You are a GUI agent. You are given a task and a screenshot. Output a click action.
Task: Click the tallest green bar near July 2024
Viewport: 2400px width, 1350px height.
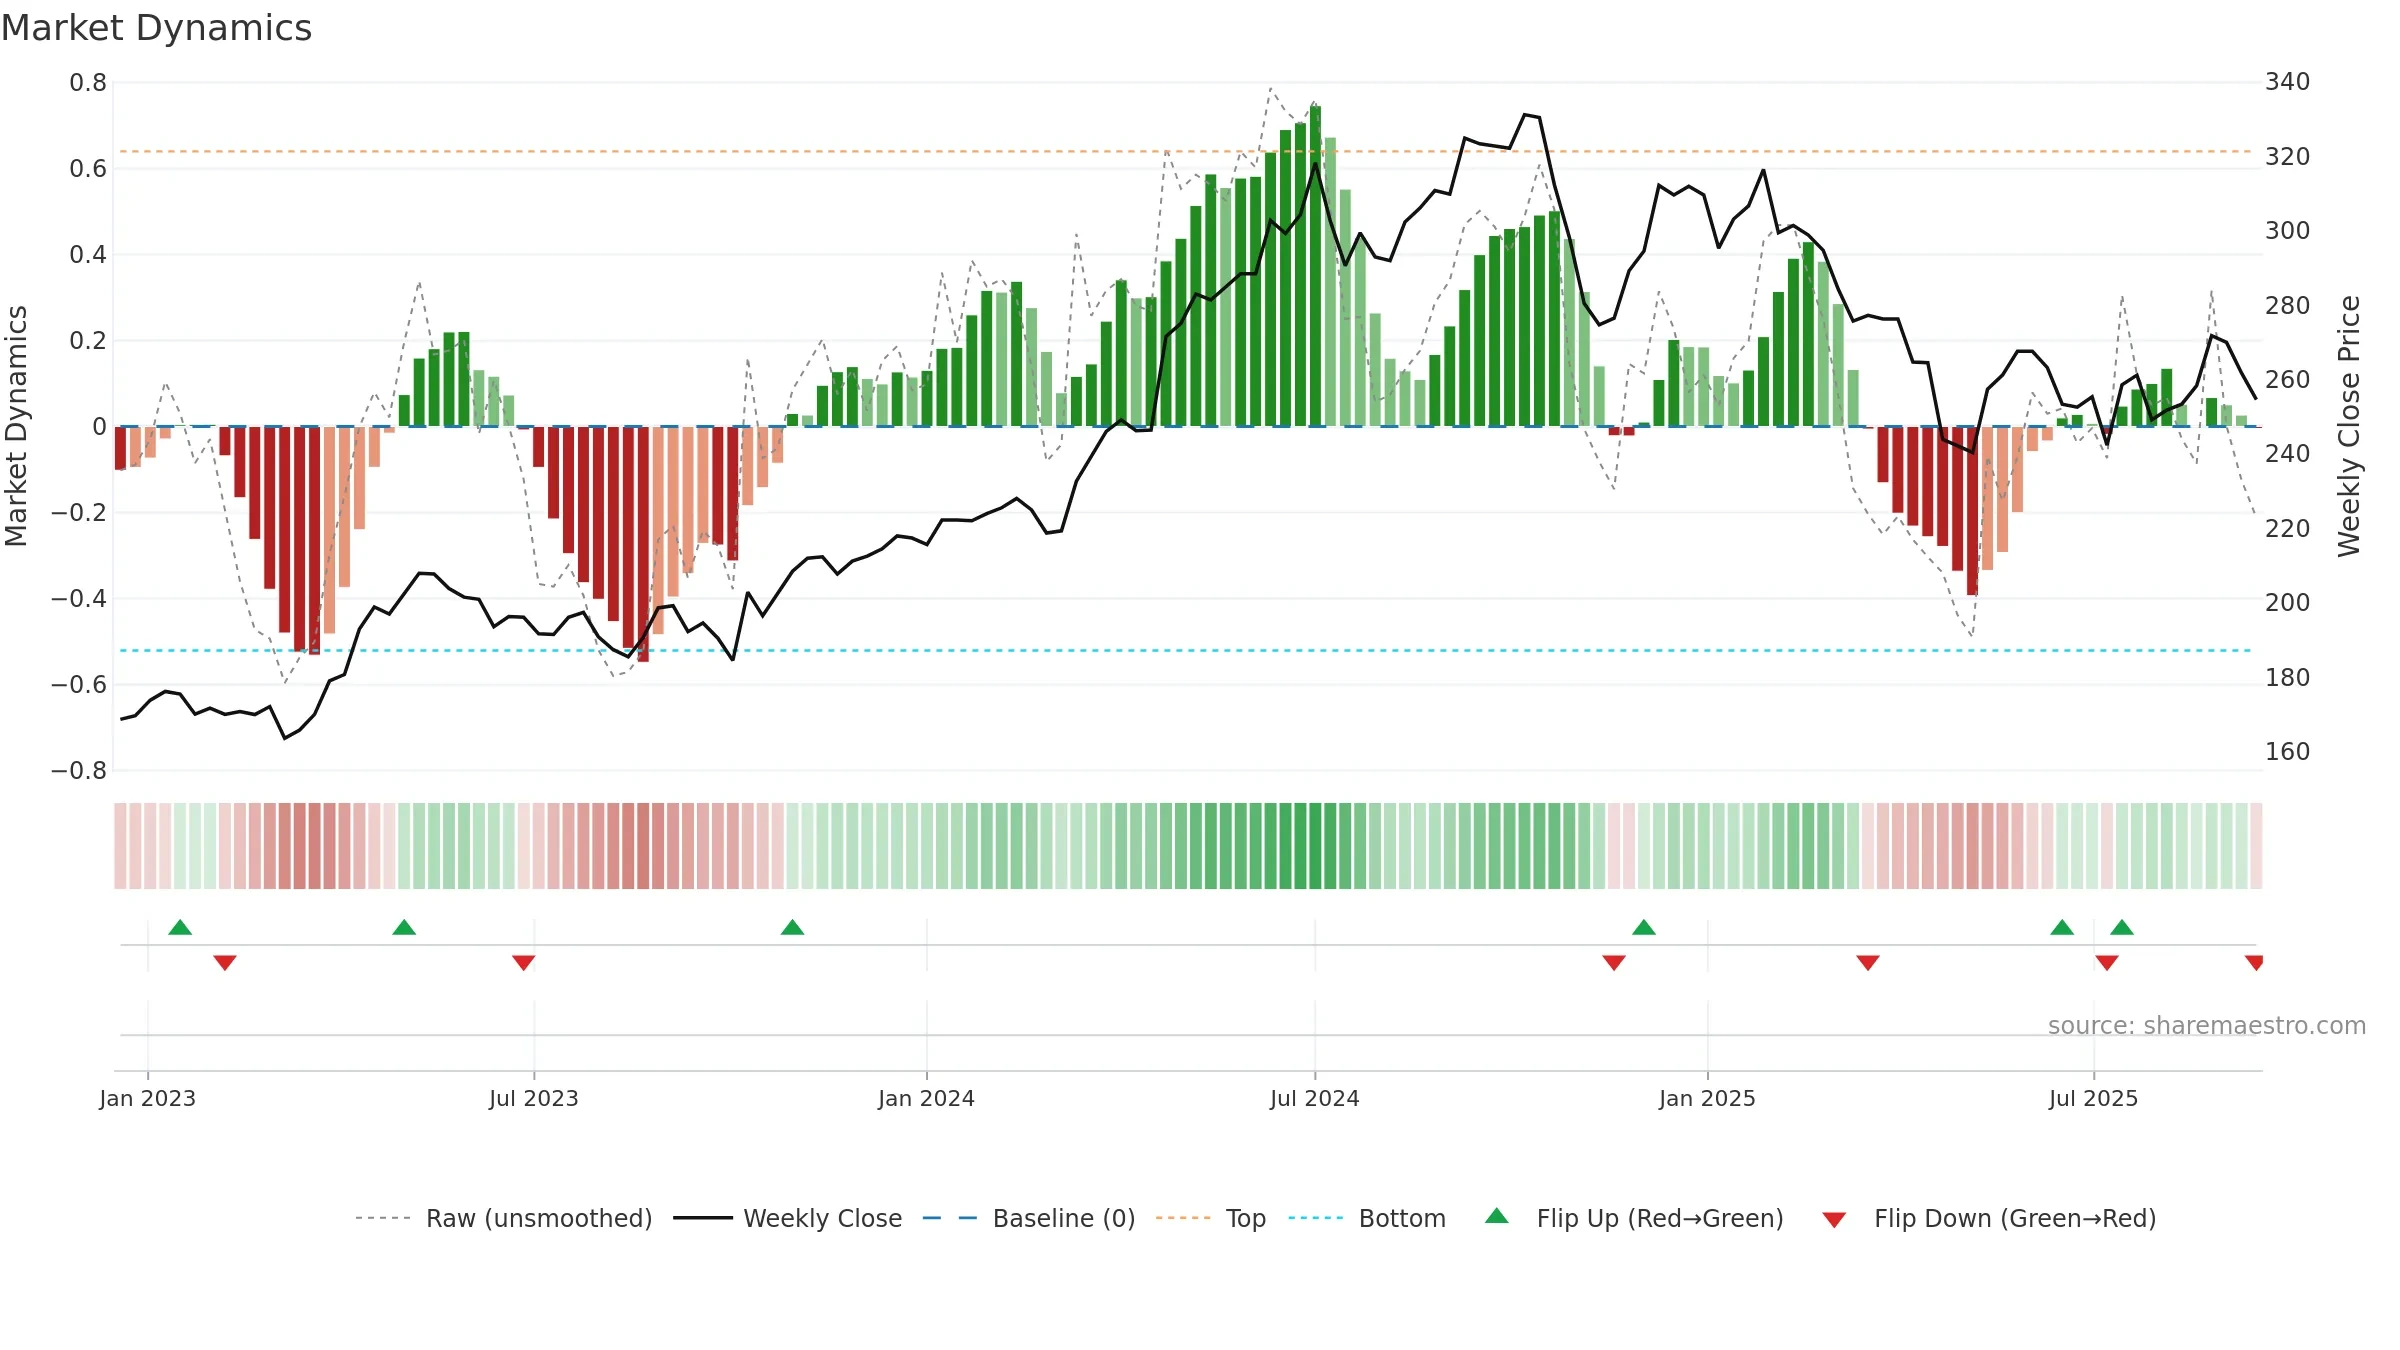pyautogui.click(x=1316, y=266)
